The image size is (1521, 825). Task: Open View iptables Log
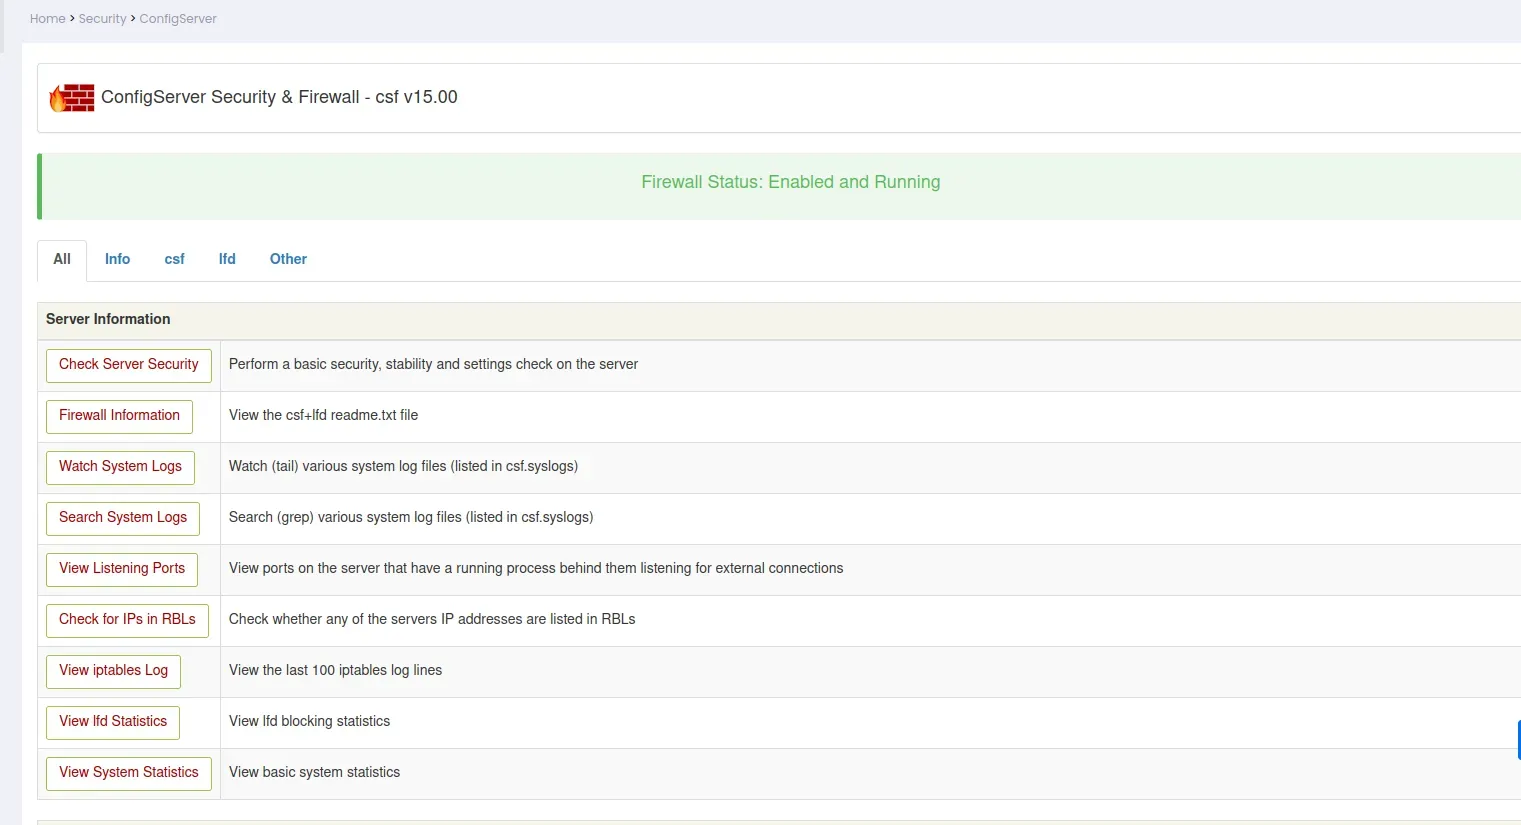pyautogui.click(x=113, y=671)
